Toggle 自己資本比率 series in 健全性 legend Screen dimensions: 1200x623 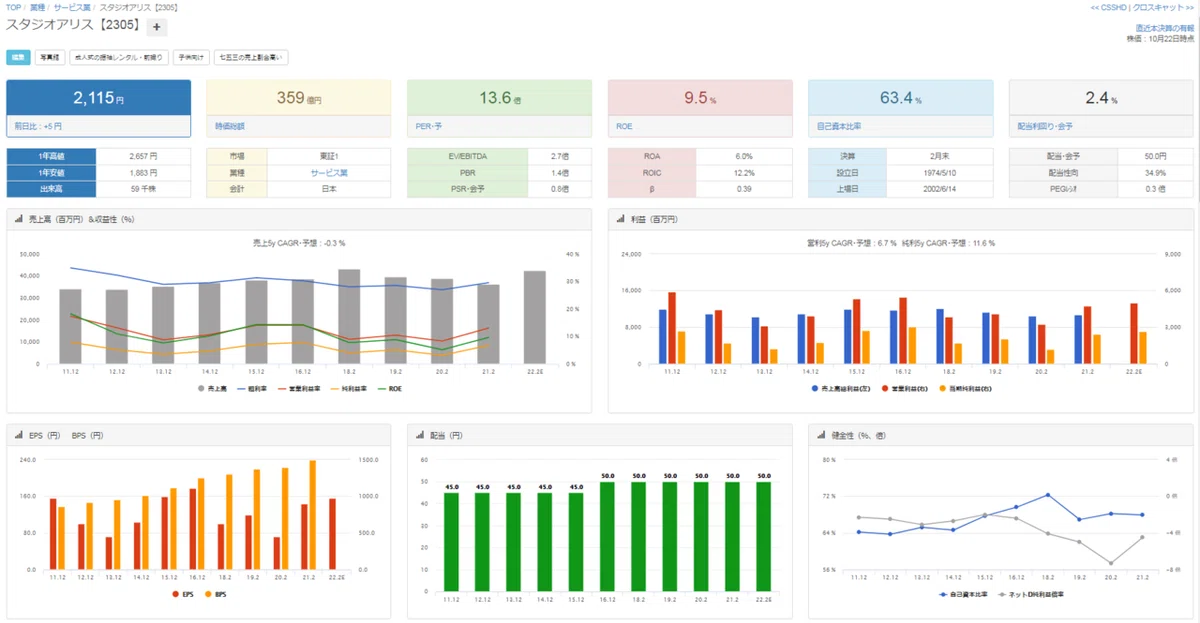click(964, 594)
